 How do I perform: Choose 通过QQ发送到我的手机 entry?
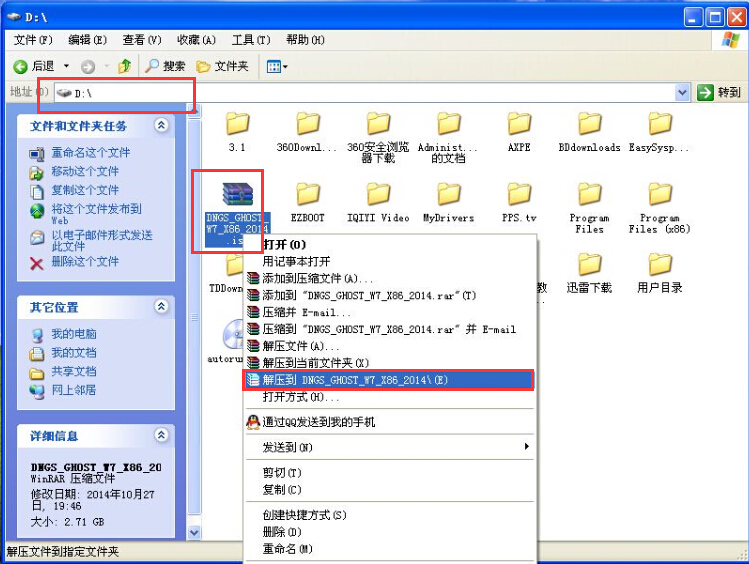389,422
